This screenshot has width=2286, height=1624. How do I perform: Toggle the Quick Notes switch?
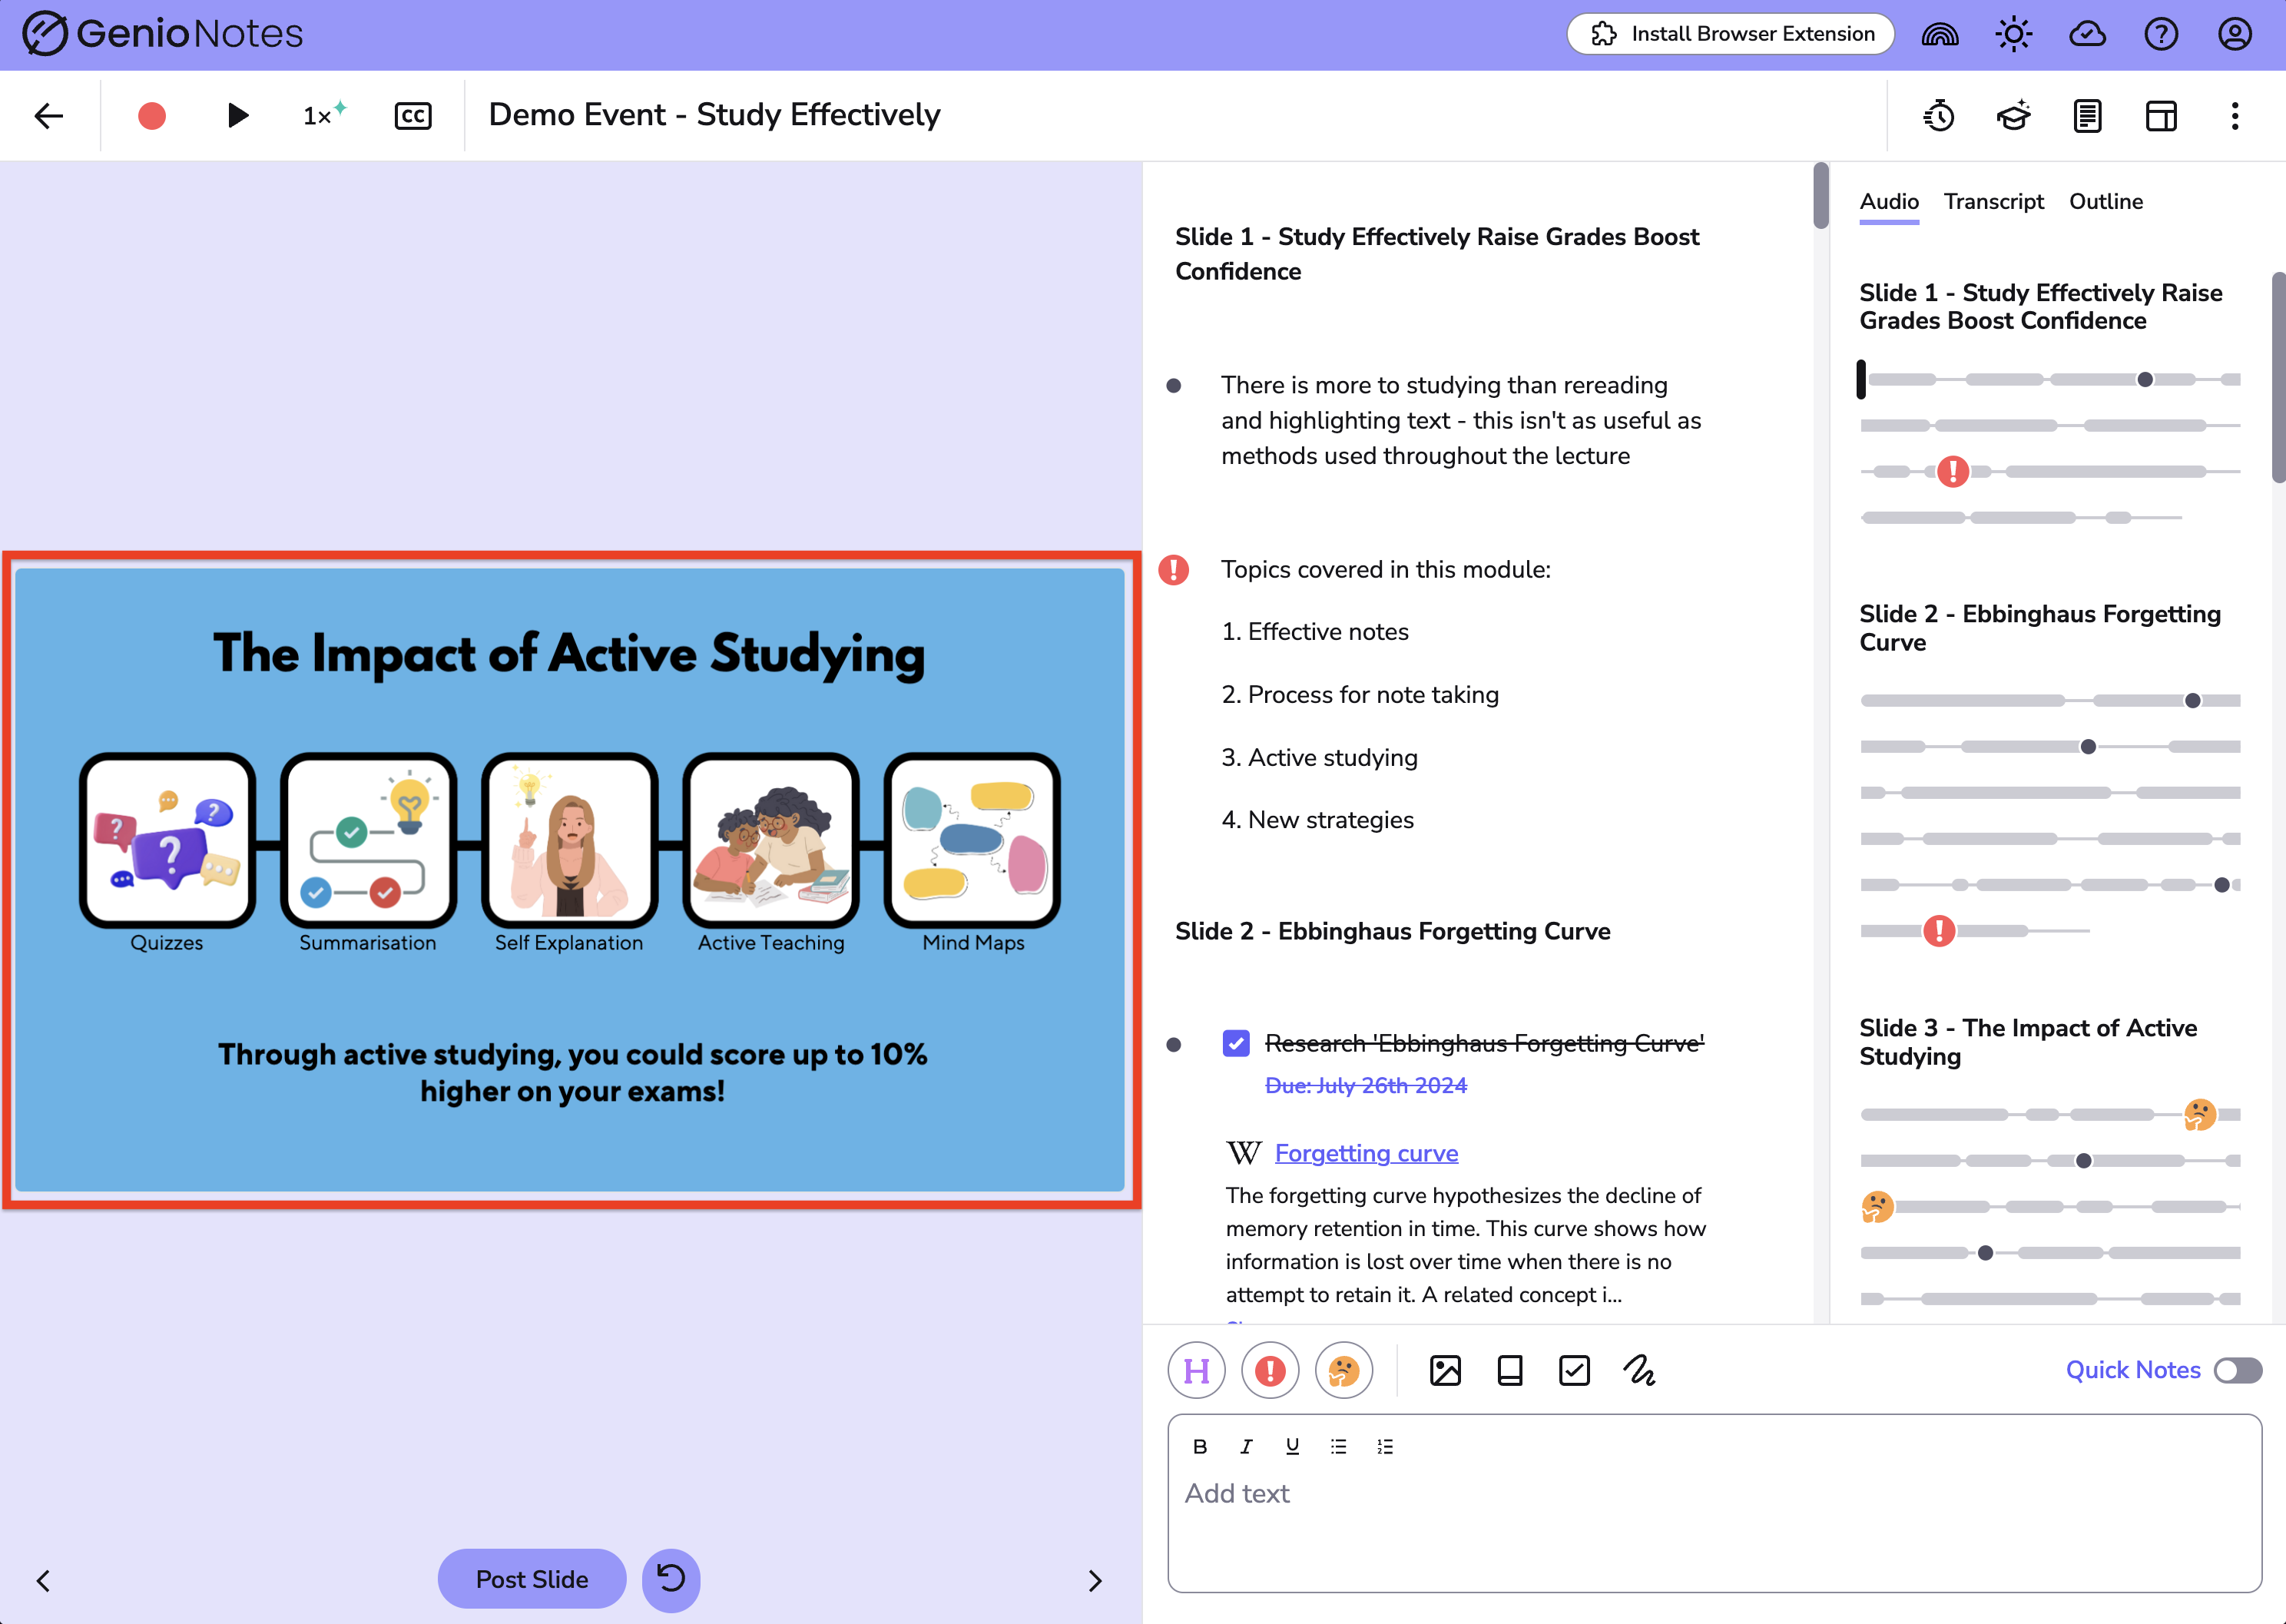[x=2237, y=1370]
